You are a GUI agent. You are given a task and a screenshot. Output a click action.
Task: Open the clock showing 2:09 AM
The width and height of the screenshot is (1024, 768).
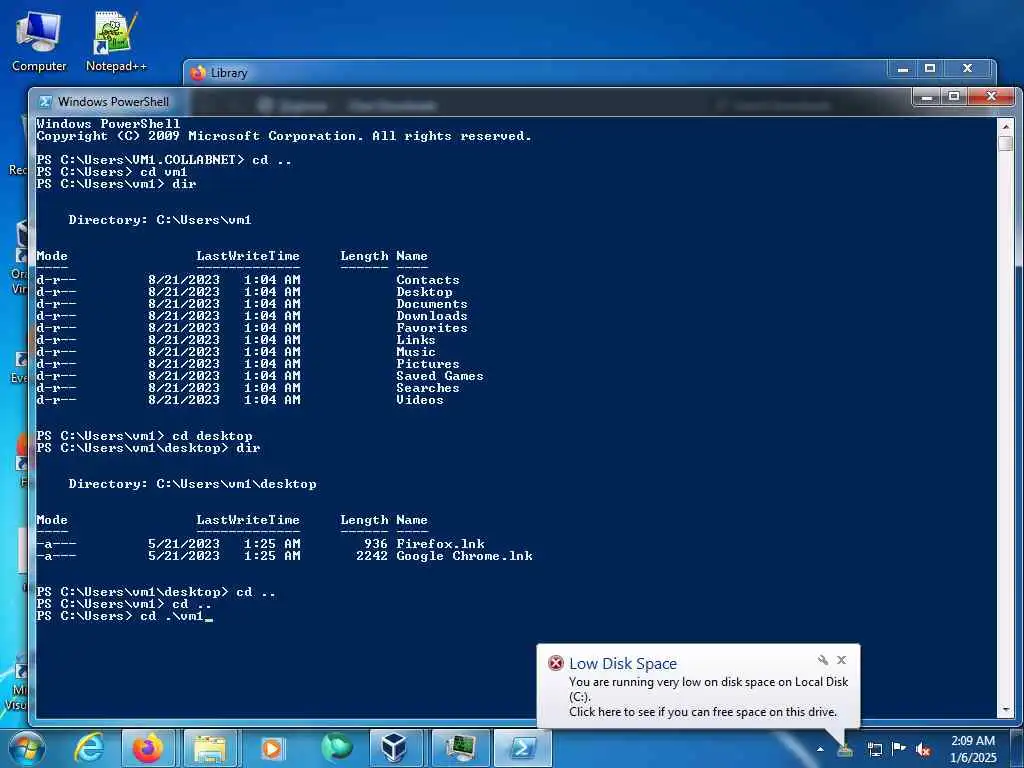tap(973, 749)
